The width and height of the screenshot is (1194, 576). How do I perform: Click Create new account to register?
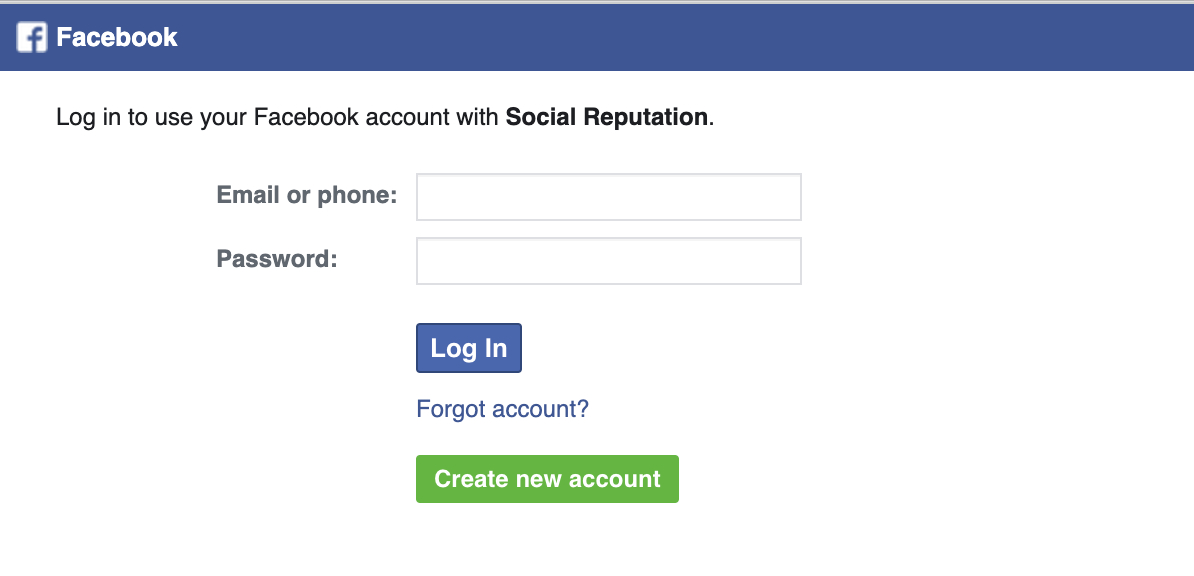pos(547,478)
